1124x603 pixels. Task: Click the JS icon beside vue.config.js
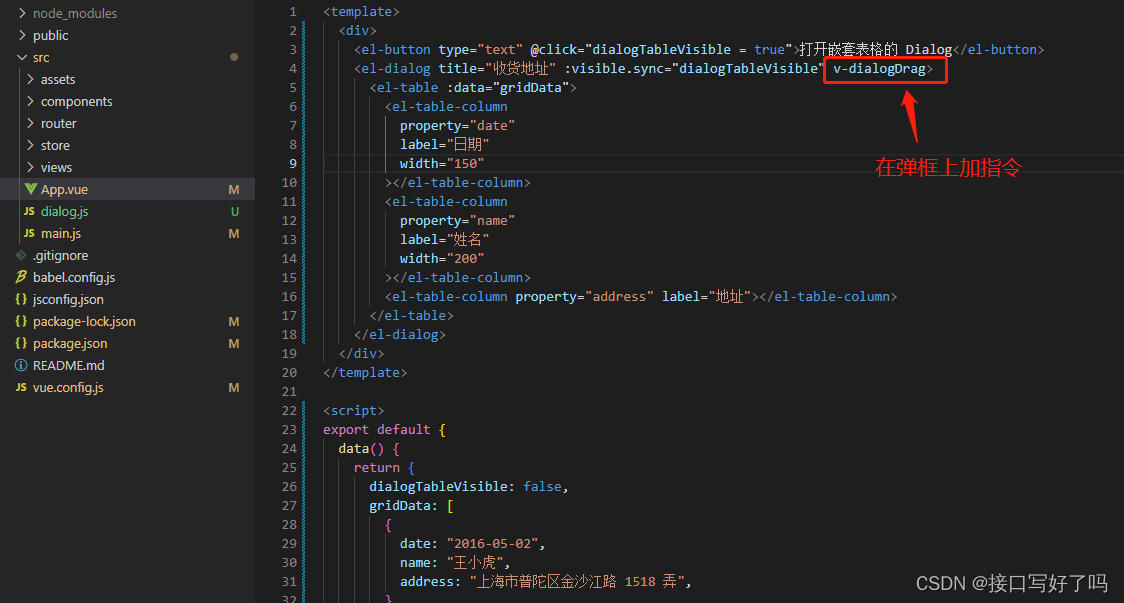(22, 387)
